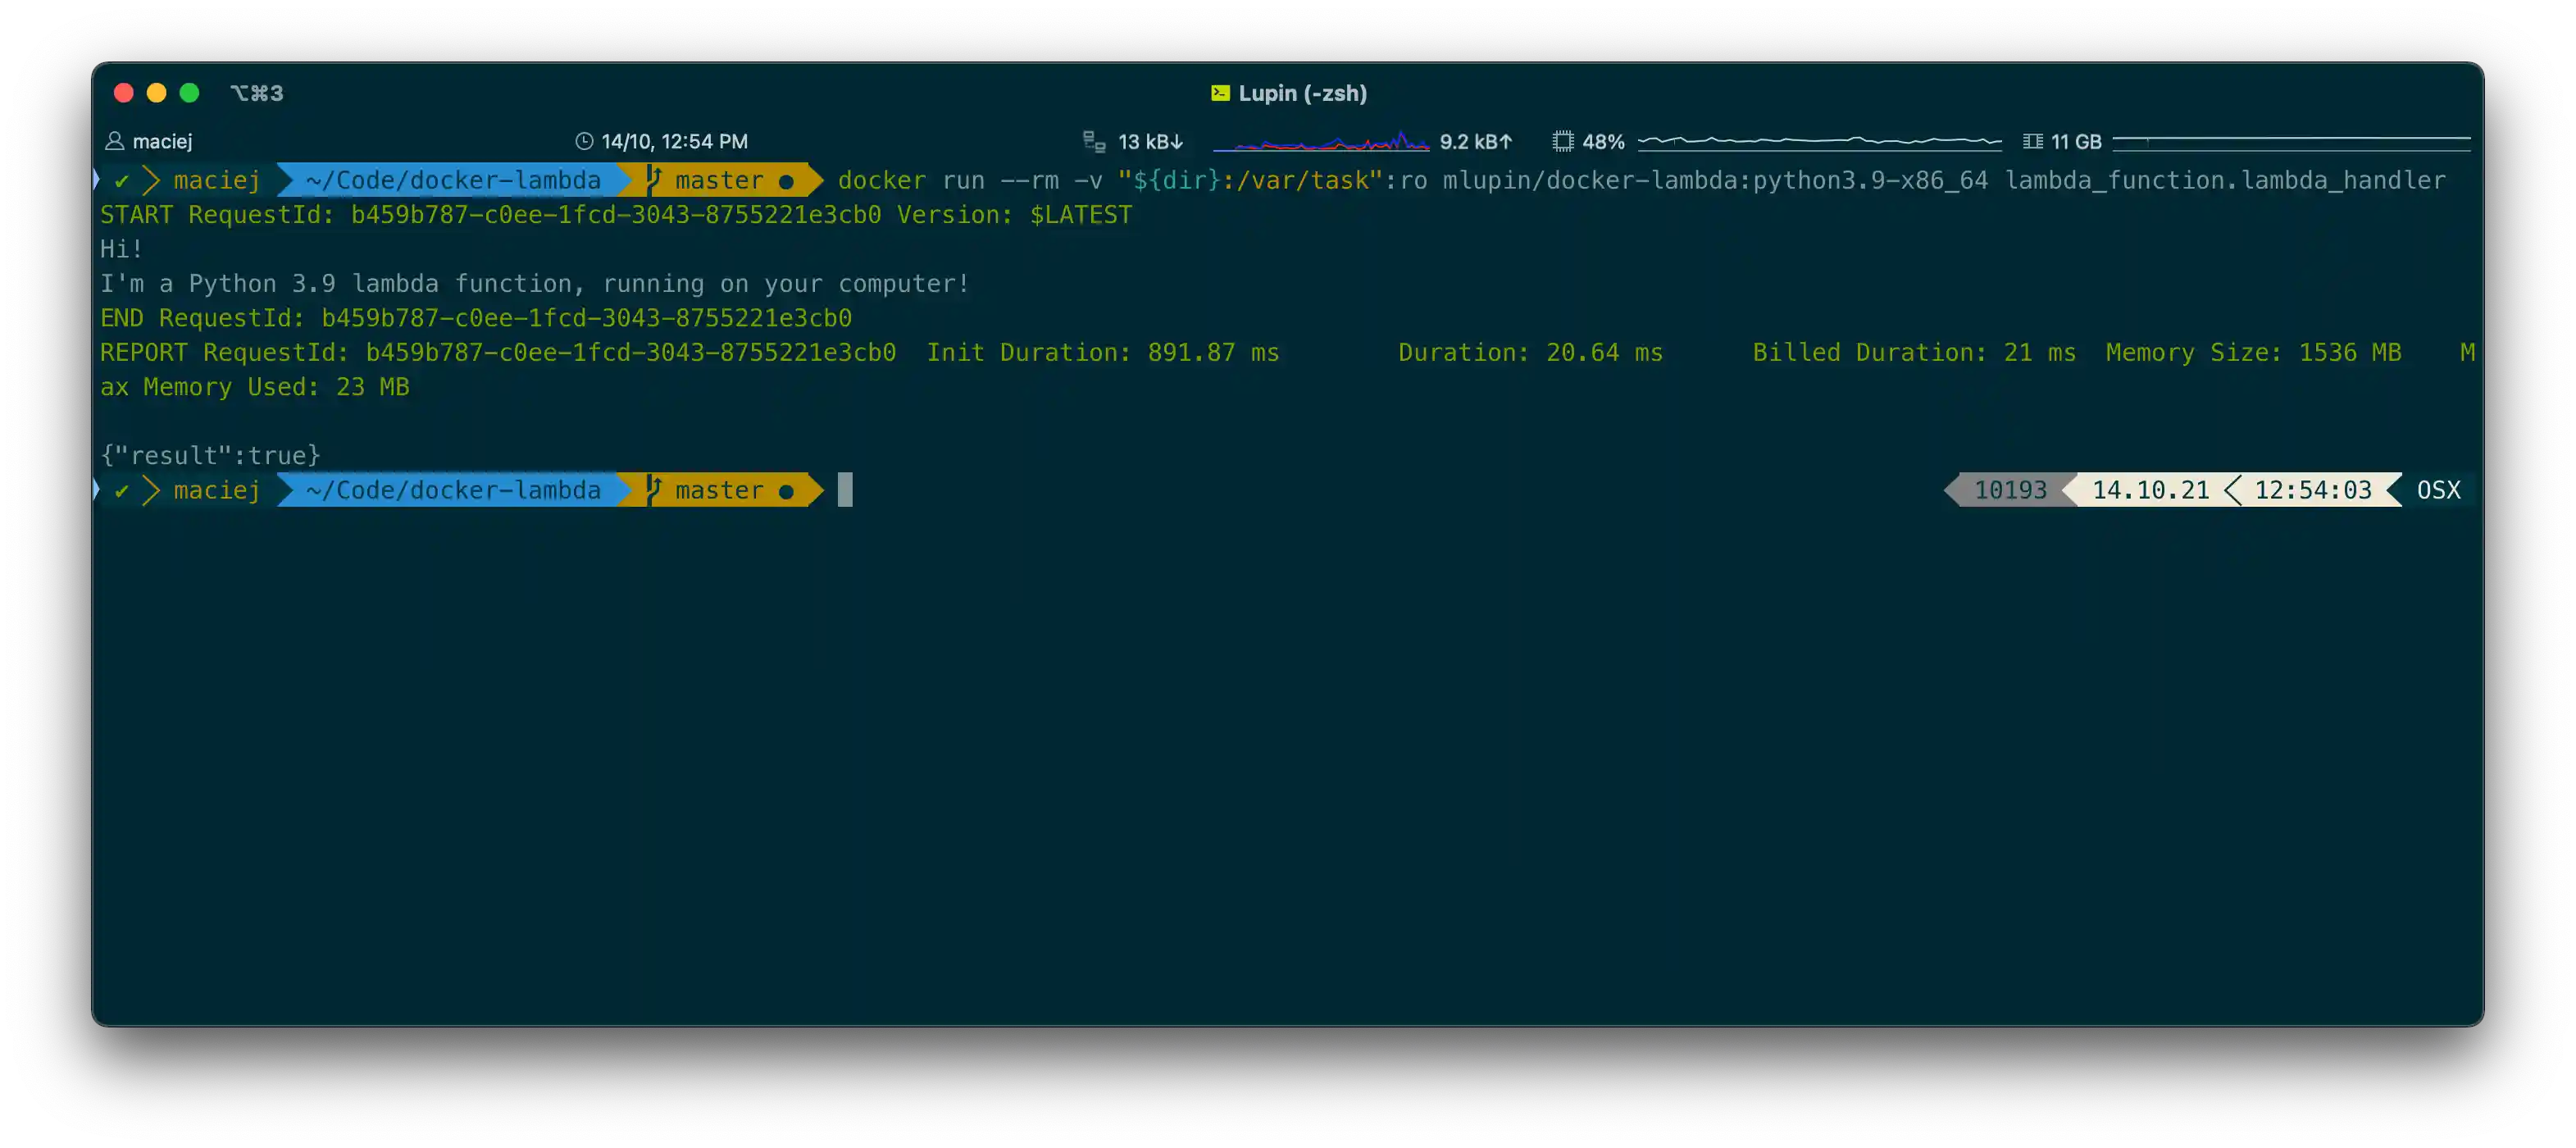2576x1148 pixels.
Task: Click the ~/Code/docker-lambda path segment
Action: point(450,180)
